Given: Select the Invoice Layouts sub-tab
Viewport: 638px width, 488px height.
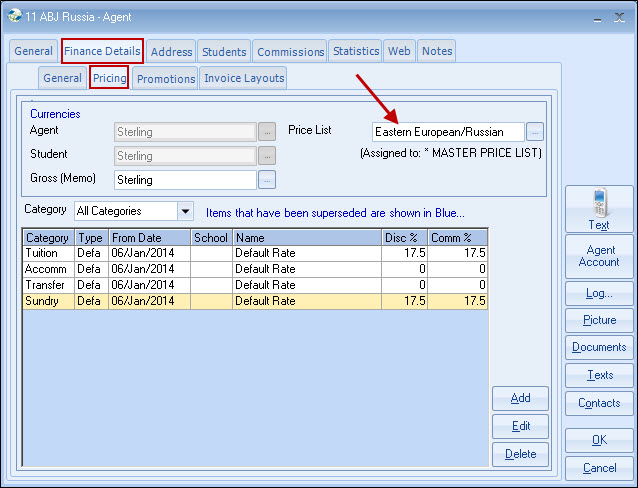Looking at the screenshot, I should coord(244,78).
